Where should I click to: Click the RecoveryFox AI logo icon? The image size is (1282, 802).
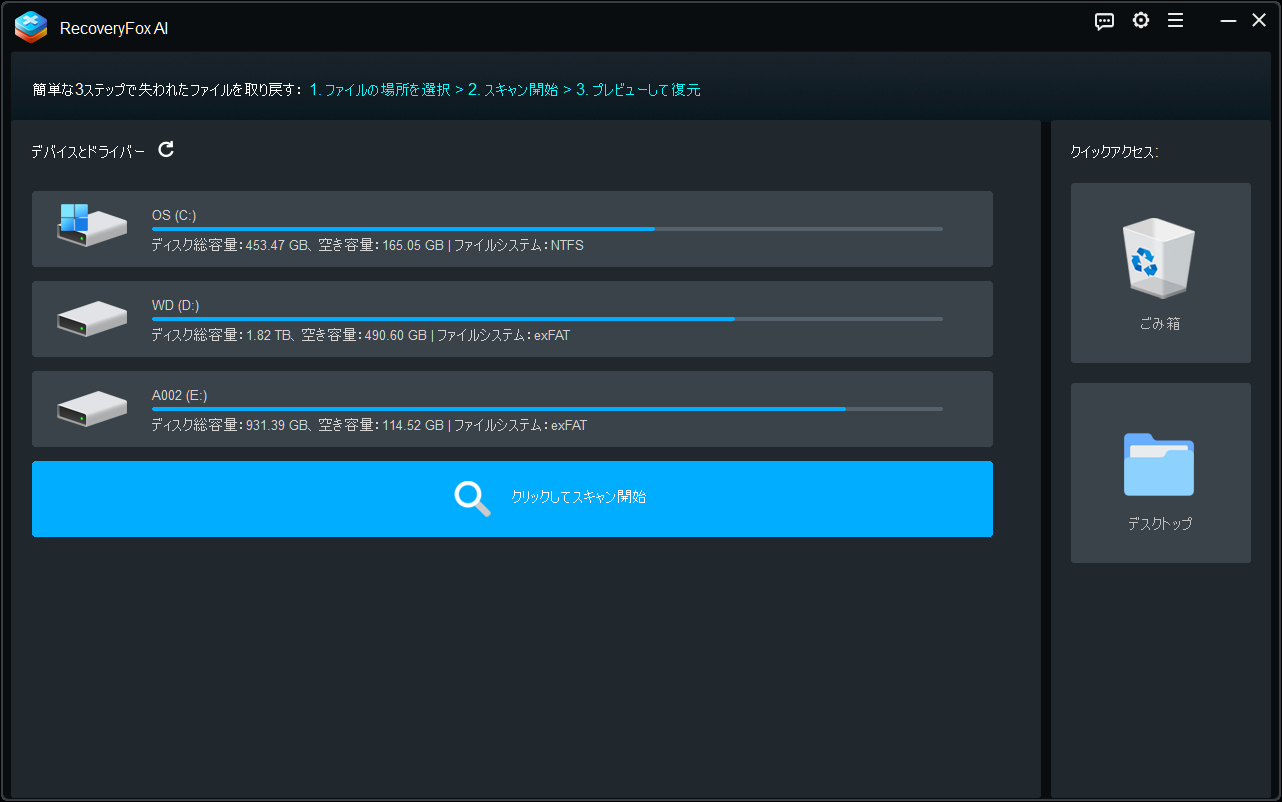(x=31, y=28)
